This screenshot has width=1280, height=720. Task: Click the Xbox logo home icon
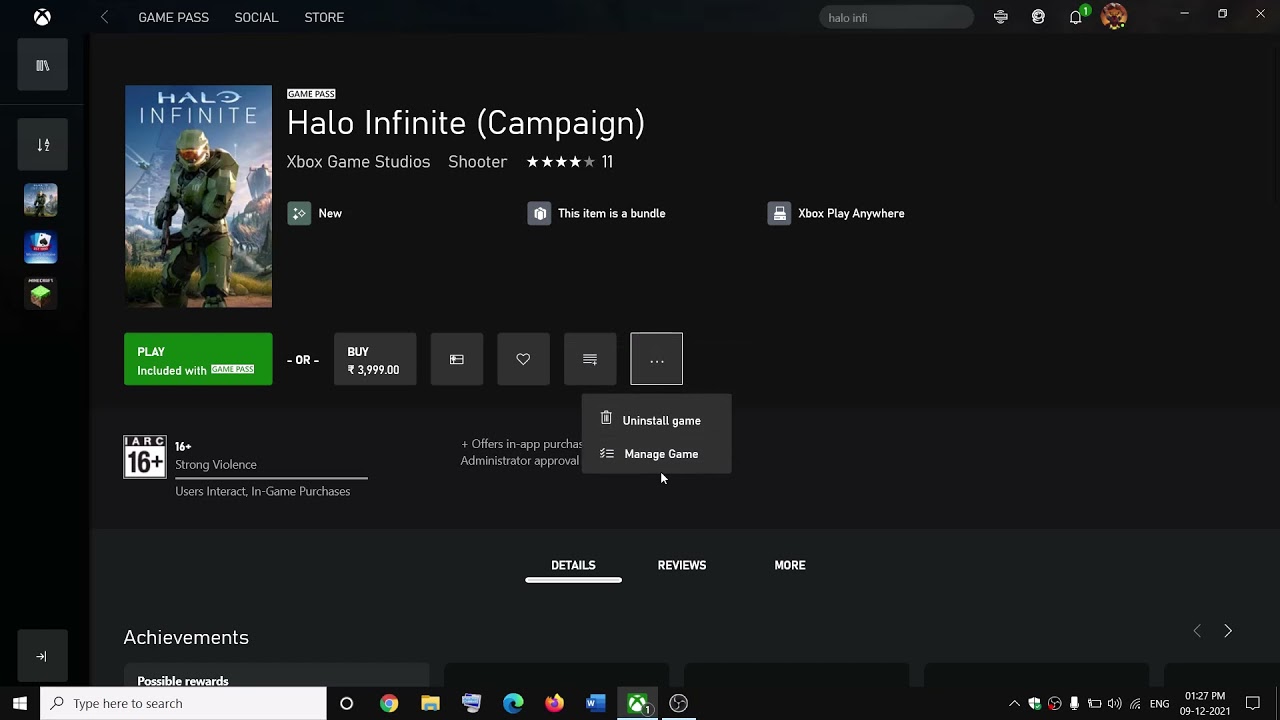point(43,17)
